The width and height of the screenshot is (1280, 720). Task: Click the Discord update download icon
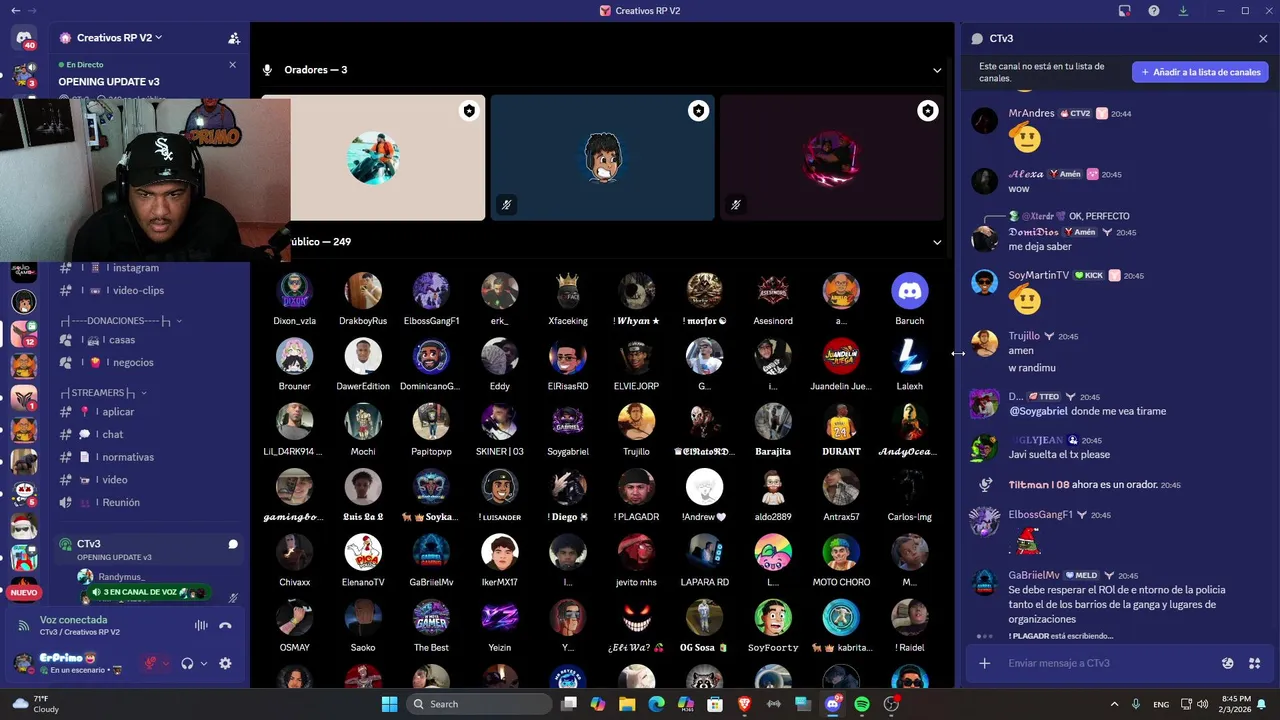[x=1184, y=10]
